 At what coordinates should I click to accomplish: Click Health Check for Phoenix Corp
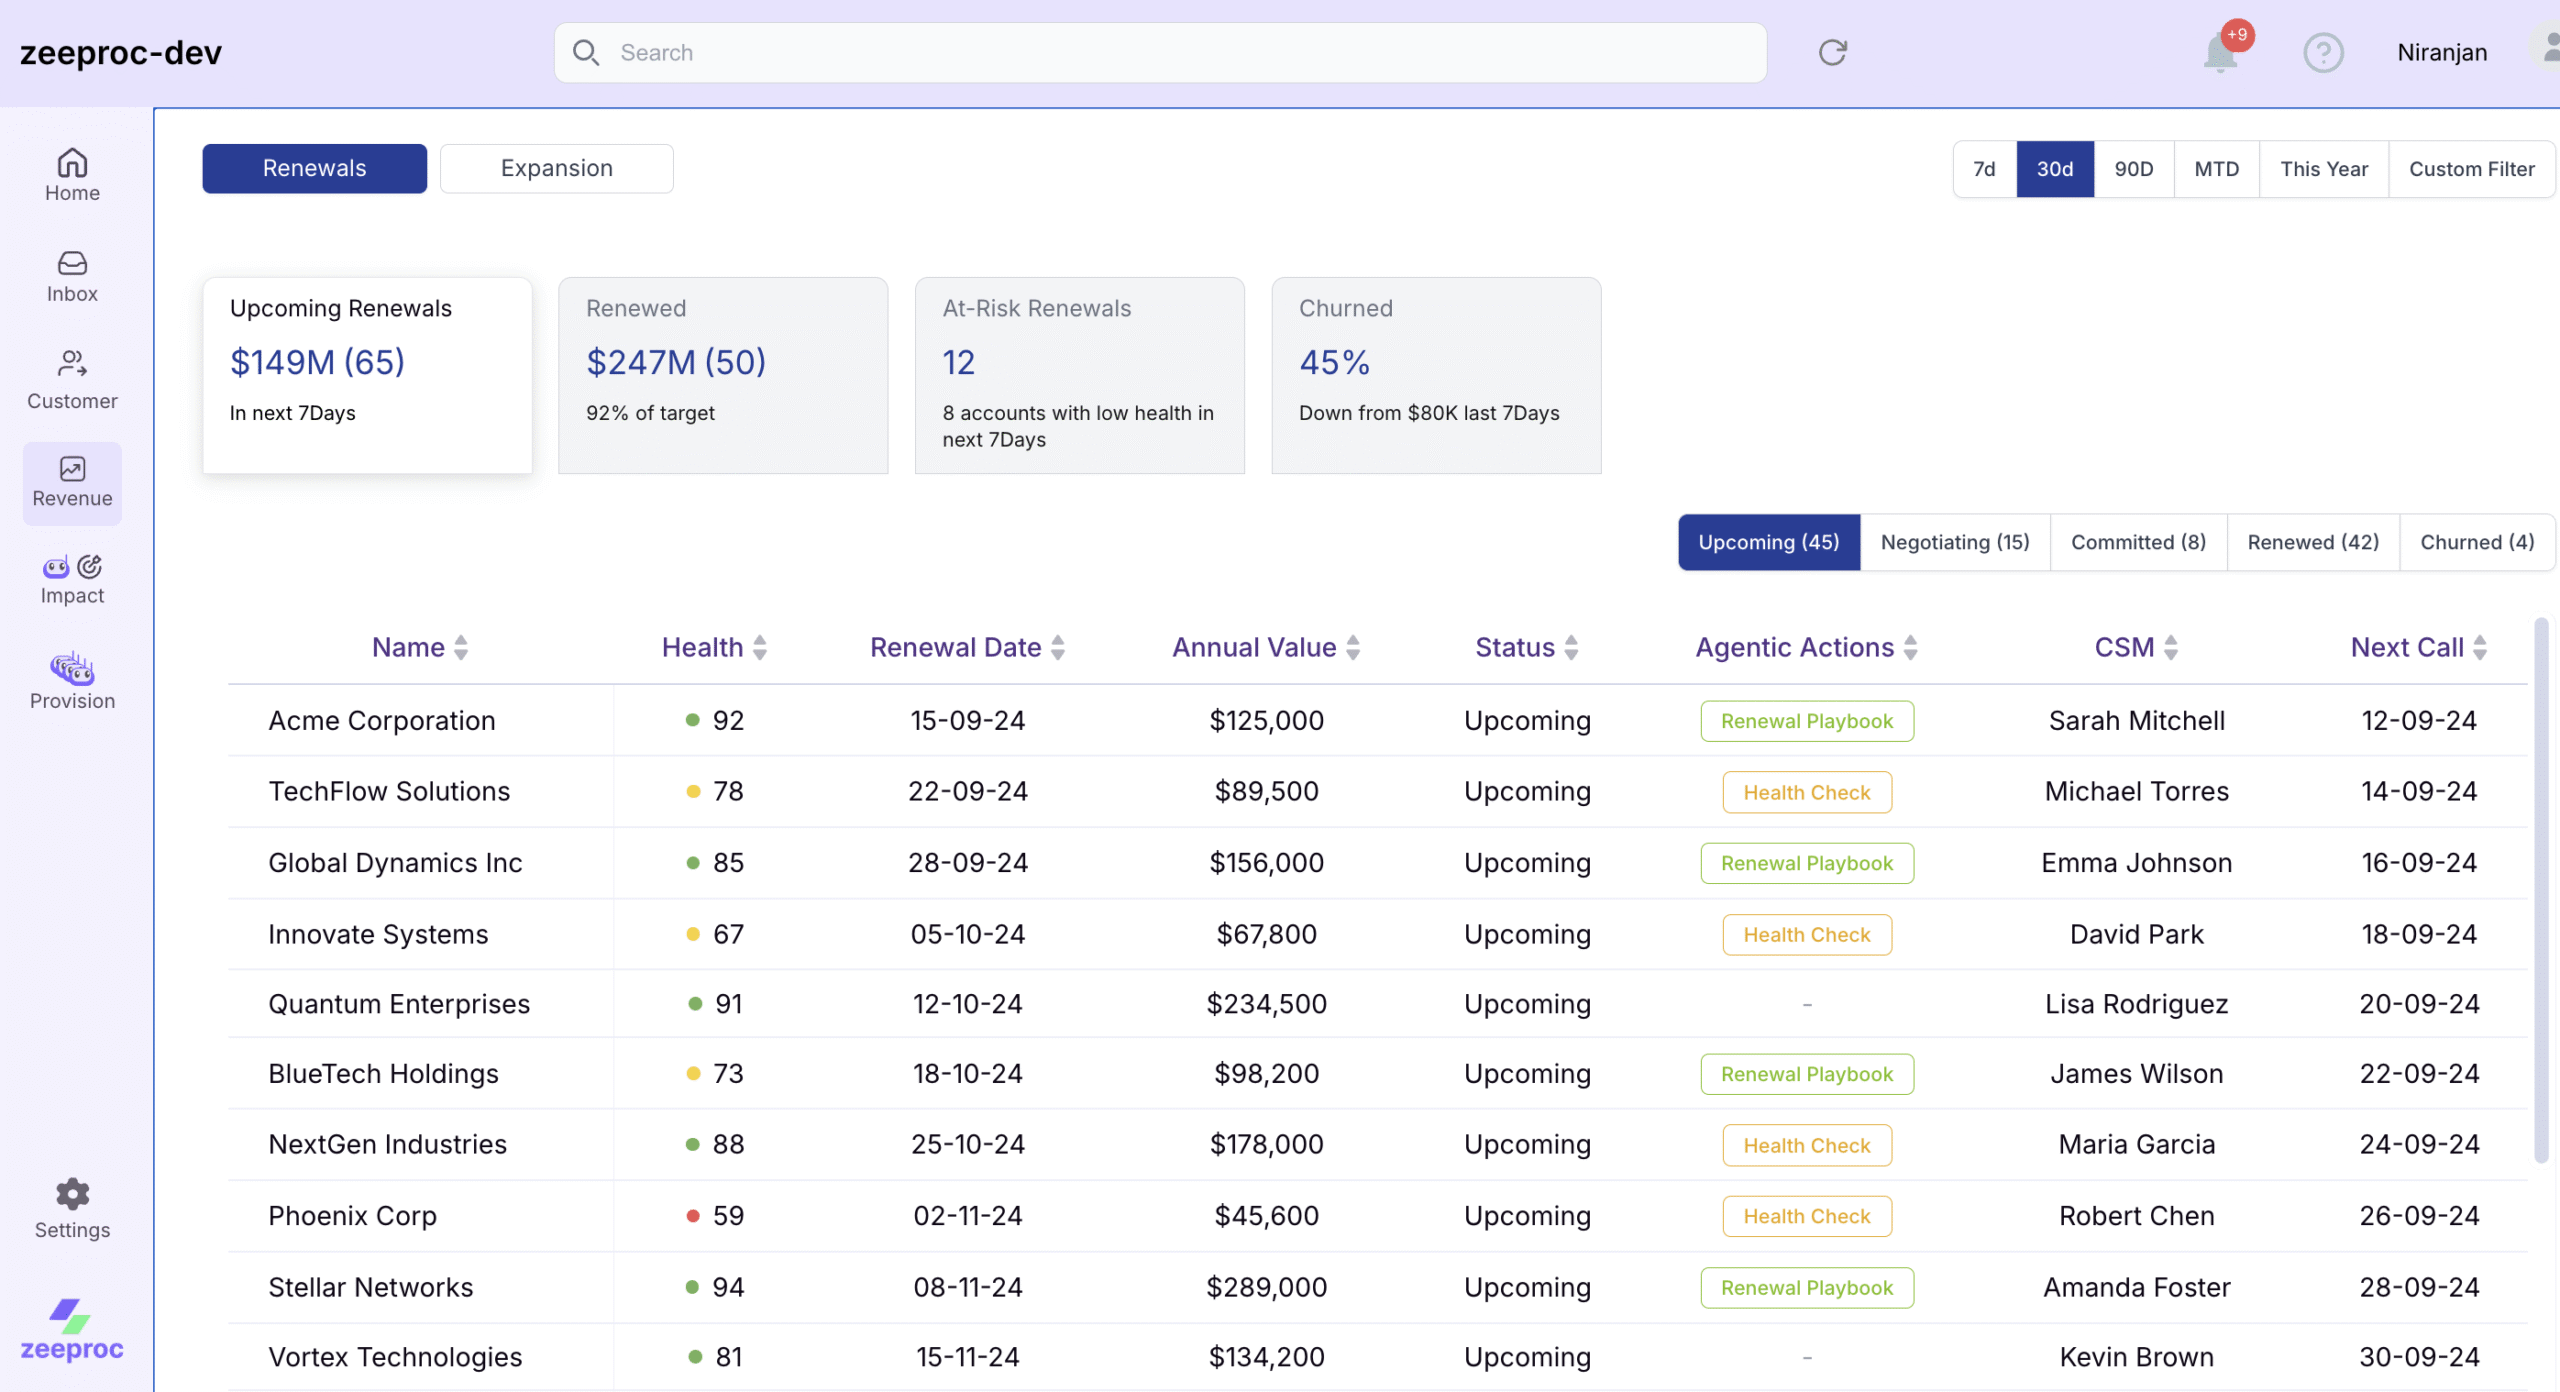pyautogui.click(x=1806, y=1216)
